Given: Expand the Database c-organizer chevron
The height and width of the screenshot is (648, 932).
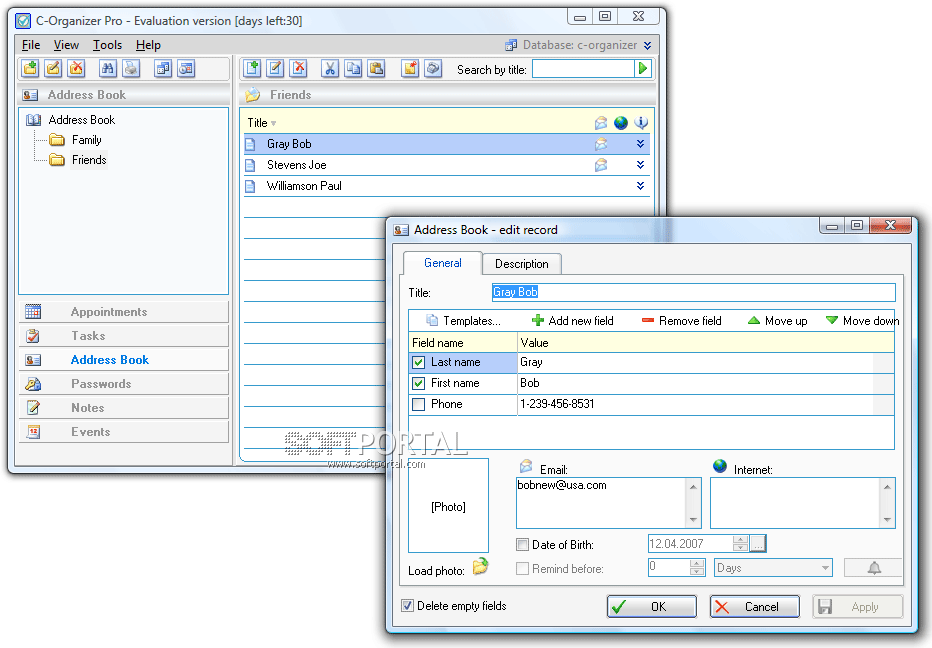Looking at the screenshot, I should pyautogui.click(x=647, y=45).
